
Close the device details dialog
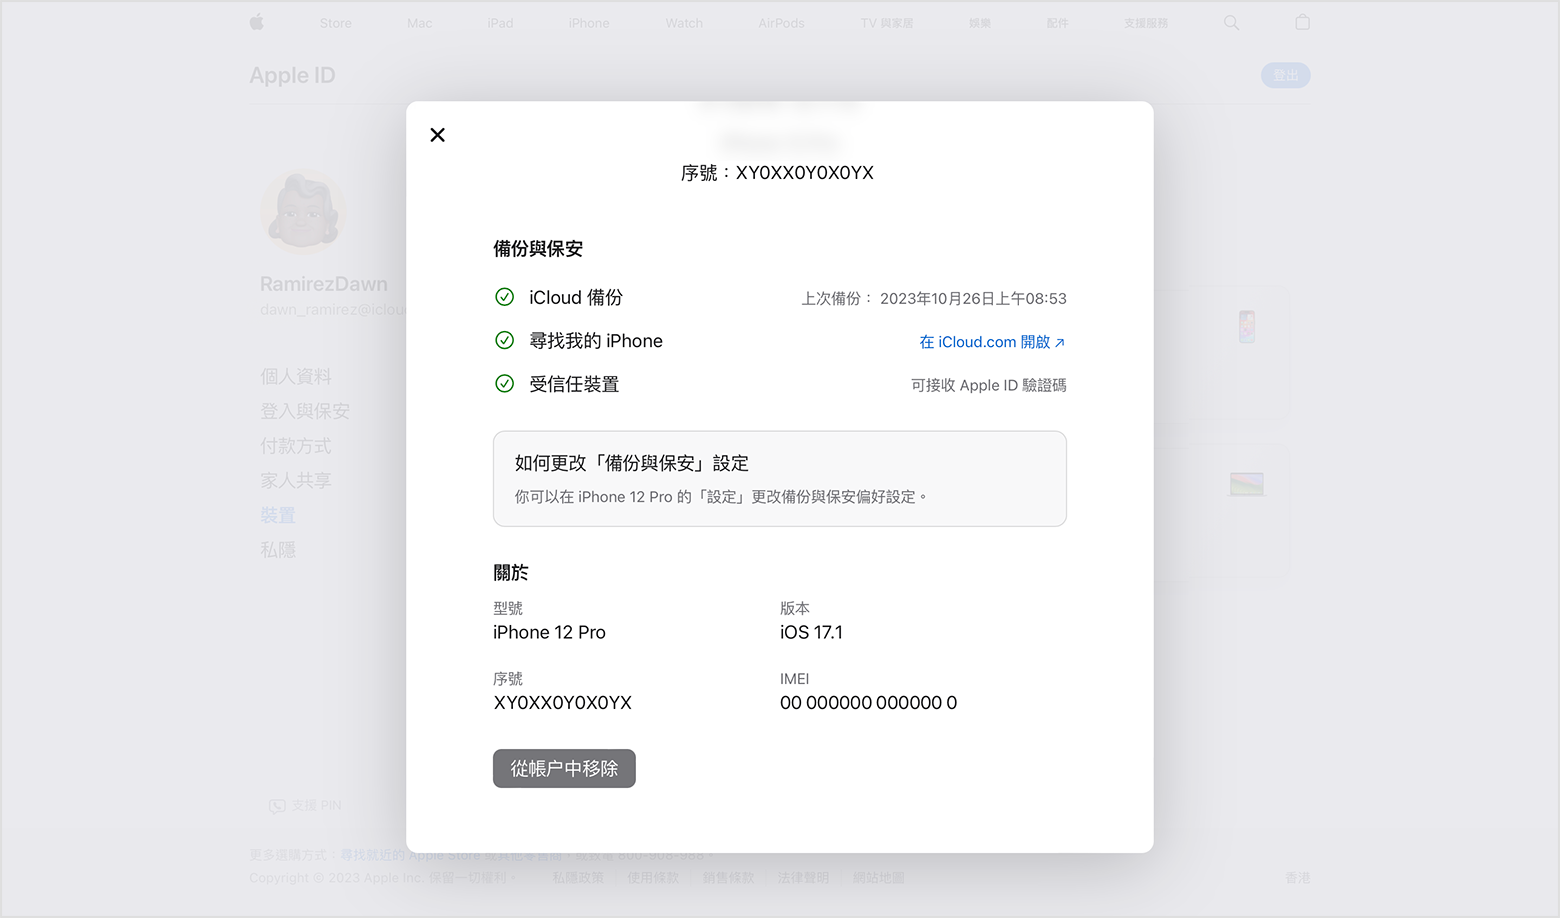[x=437, y=135]
